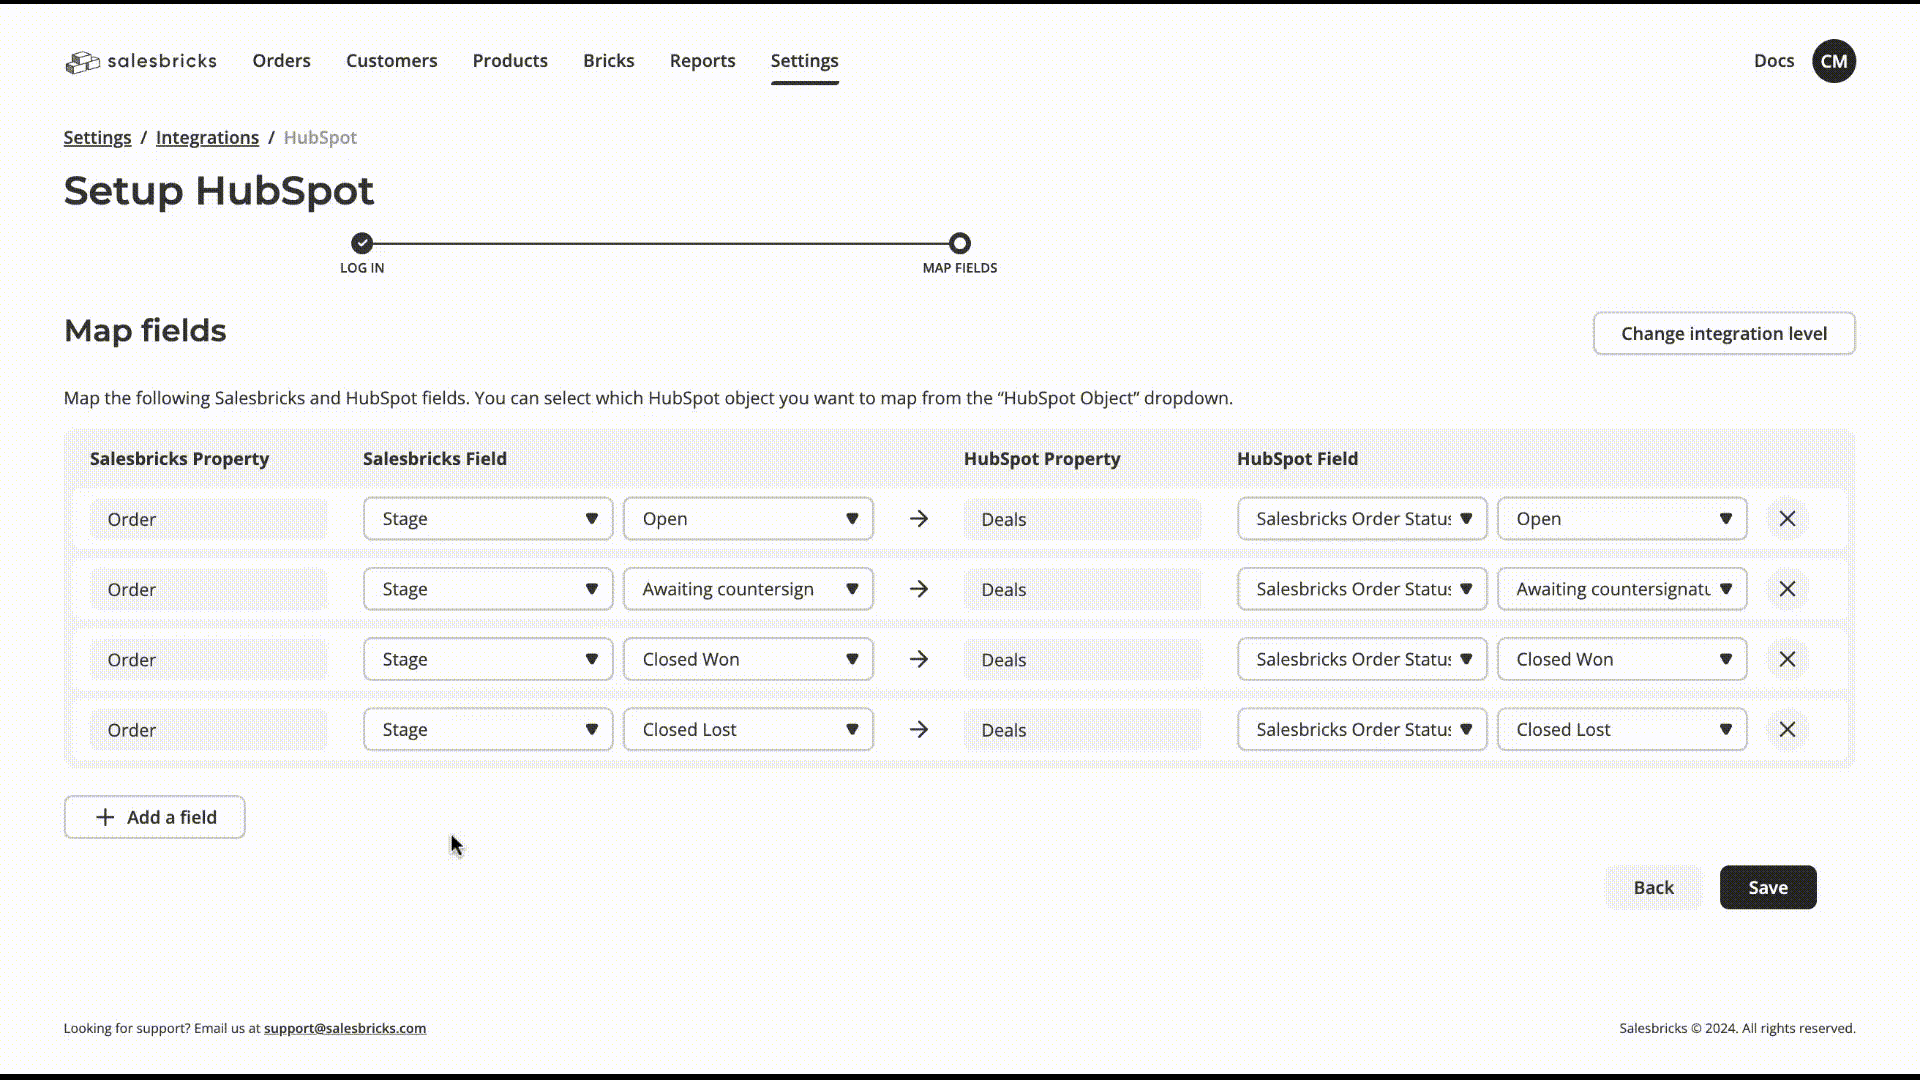Click the Add a field button
The image size is (1920, 1080).
coord(154,817)
